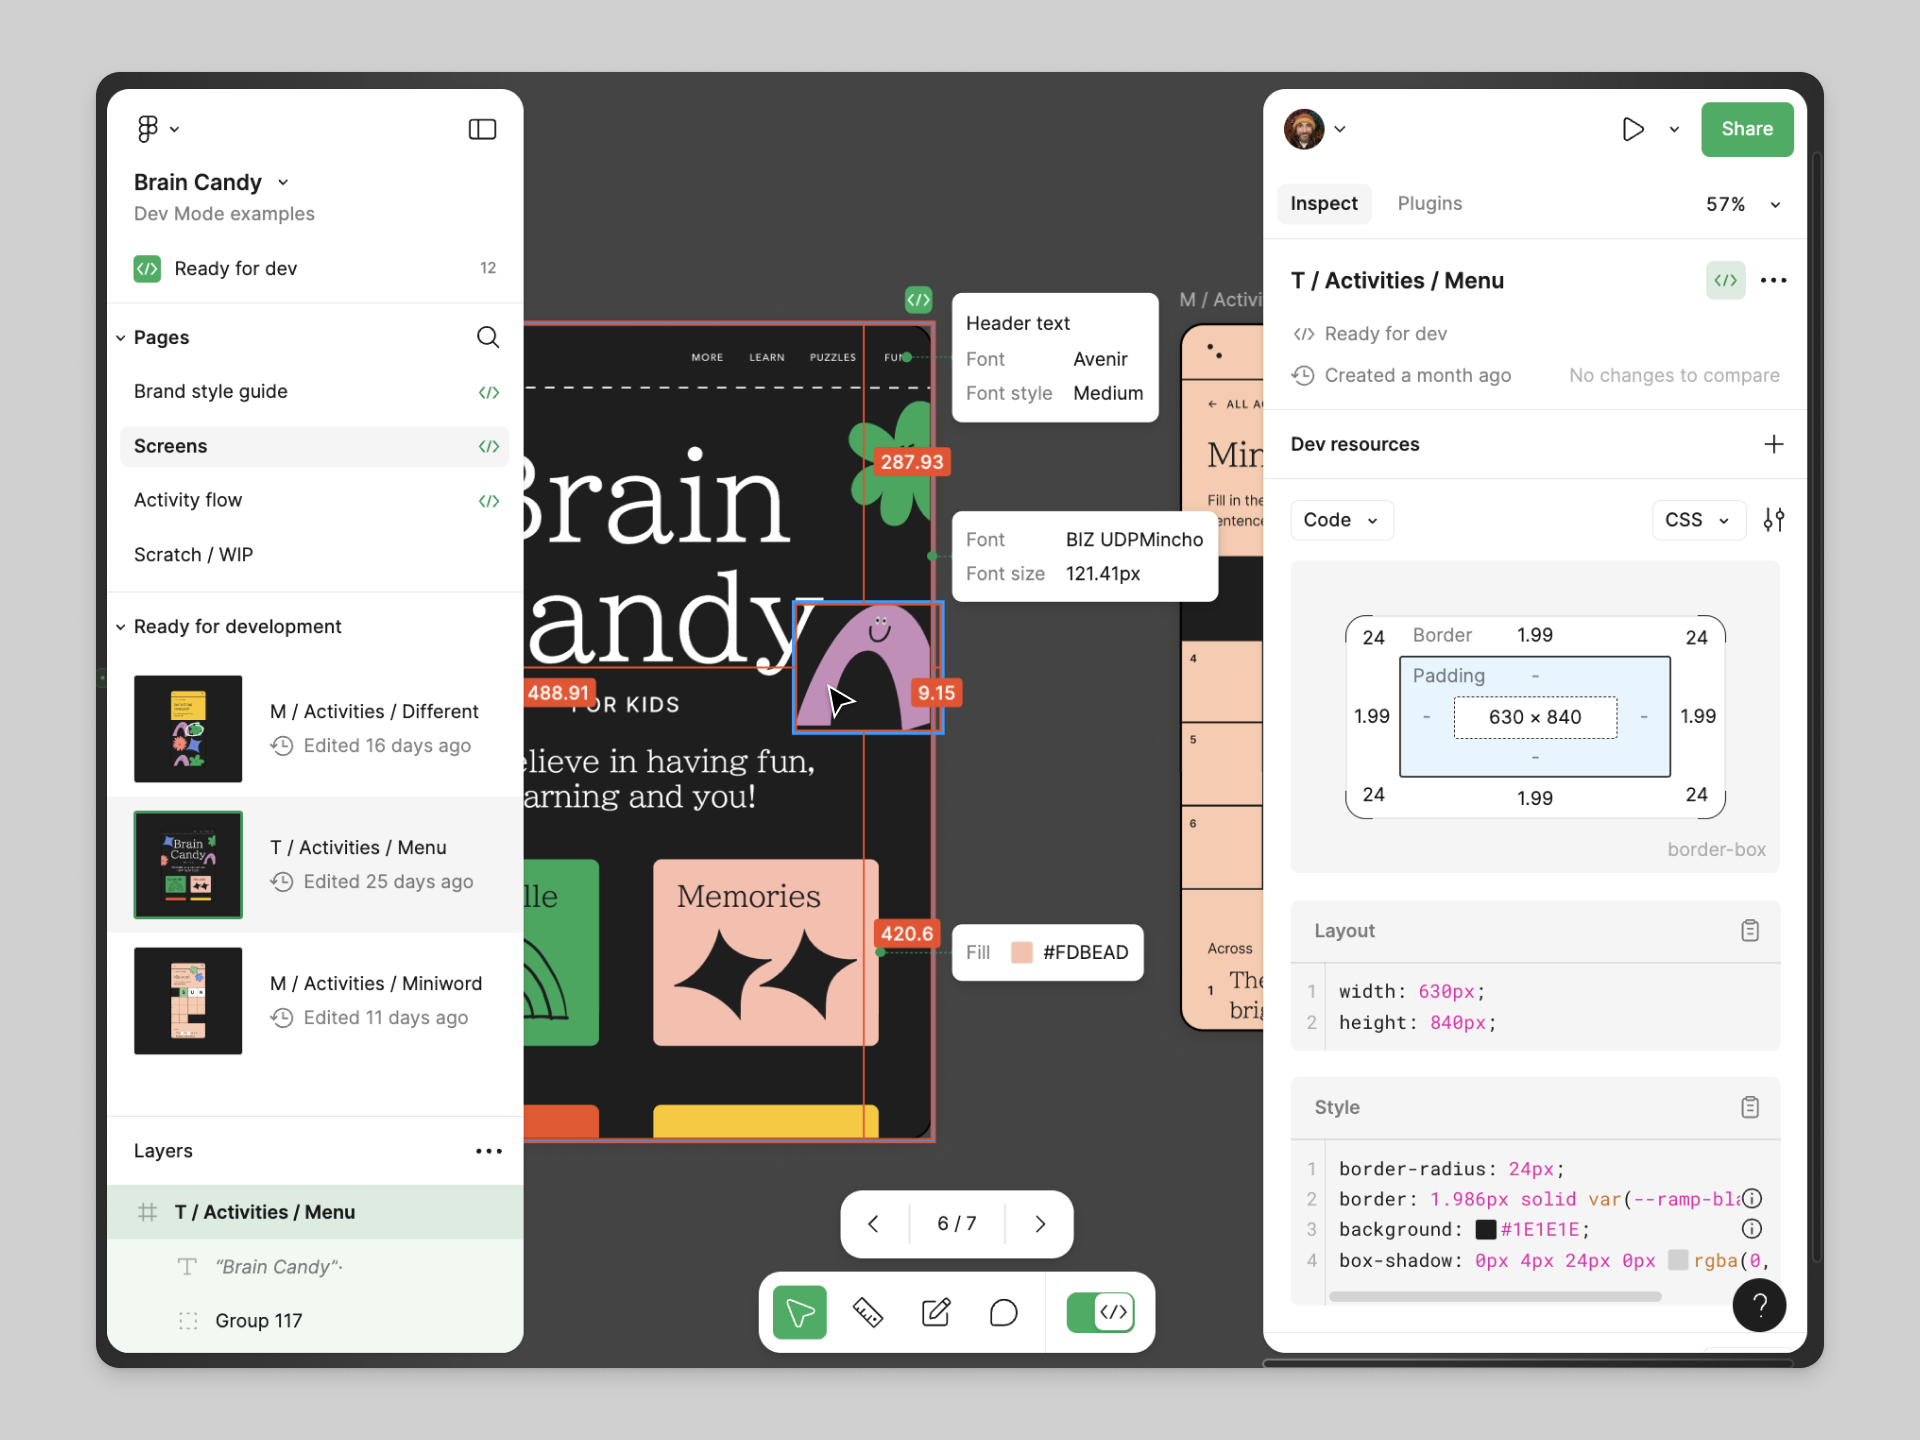Image resolution: width=1920 pixels, height=1440 pixels.
Task: Expand the Brain Candy project dropdown
Action: 290,182
